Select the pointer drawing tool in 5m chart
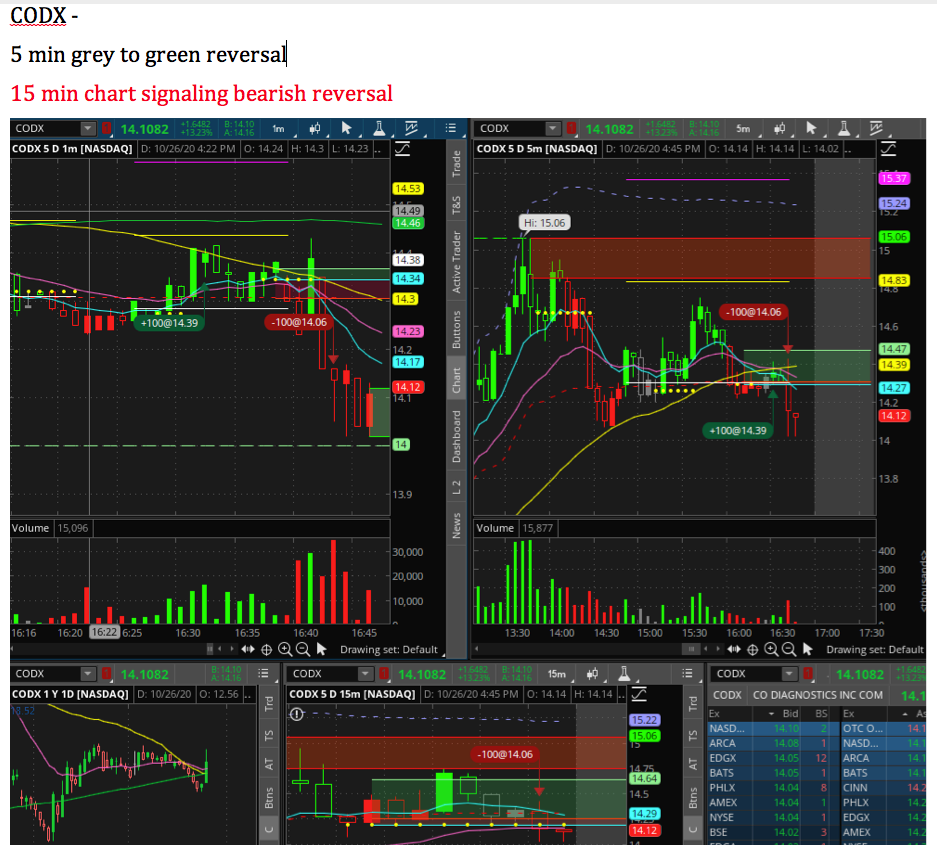Screen dimensions: 937x845 pyautogui.click(x=811, y=128)
